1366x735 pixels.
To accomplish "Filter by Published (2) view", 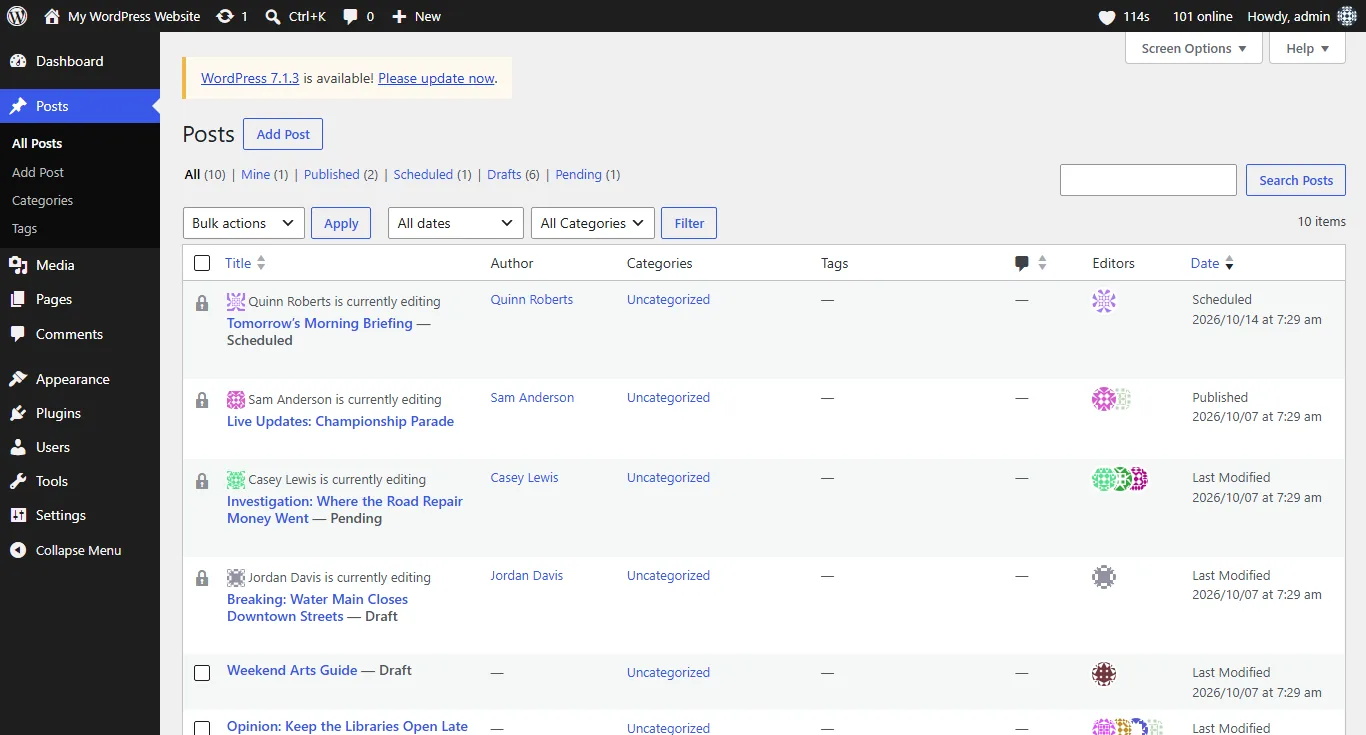I will pyautogui.click(x=341, y=174).
